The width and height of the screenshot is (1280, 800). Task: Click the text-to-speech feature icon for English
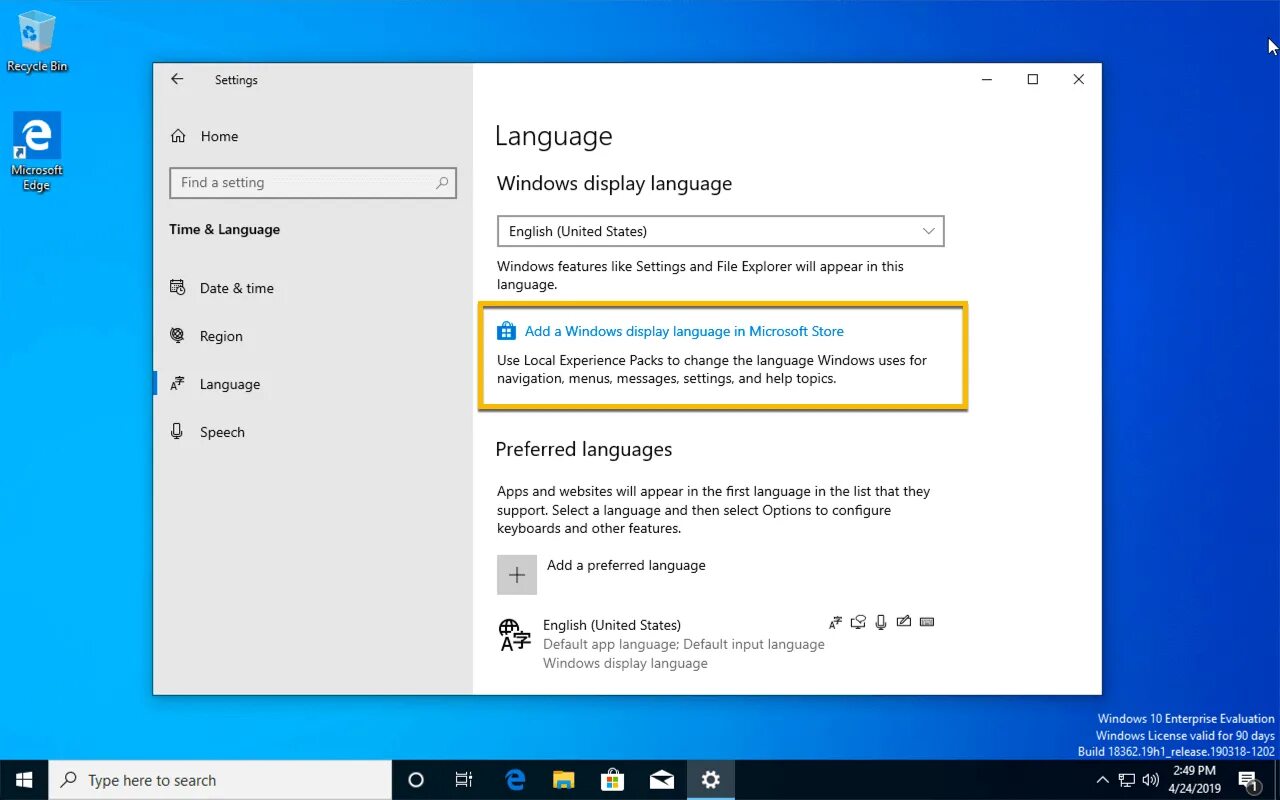858,622
